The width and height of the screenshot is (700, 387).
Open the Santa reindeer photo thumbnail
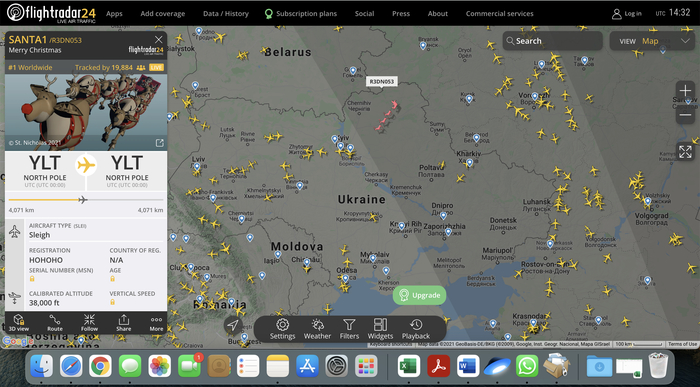[86, 112]
